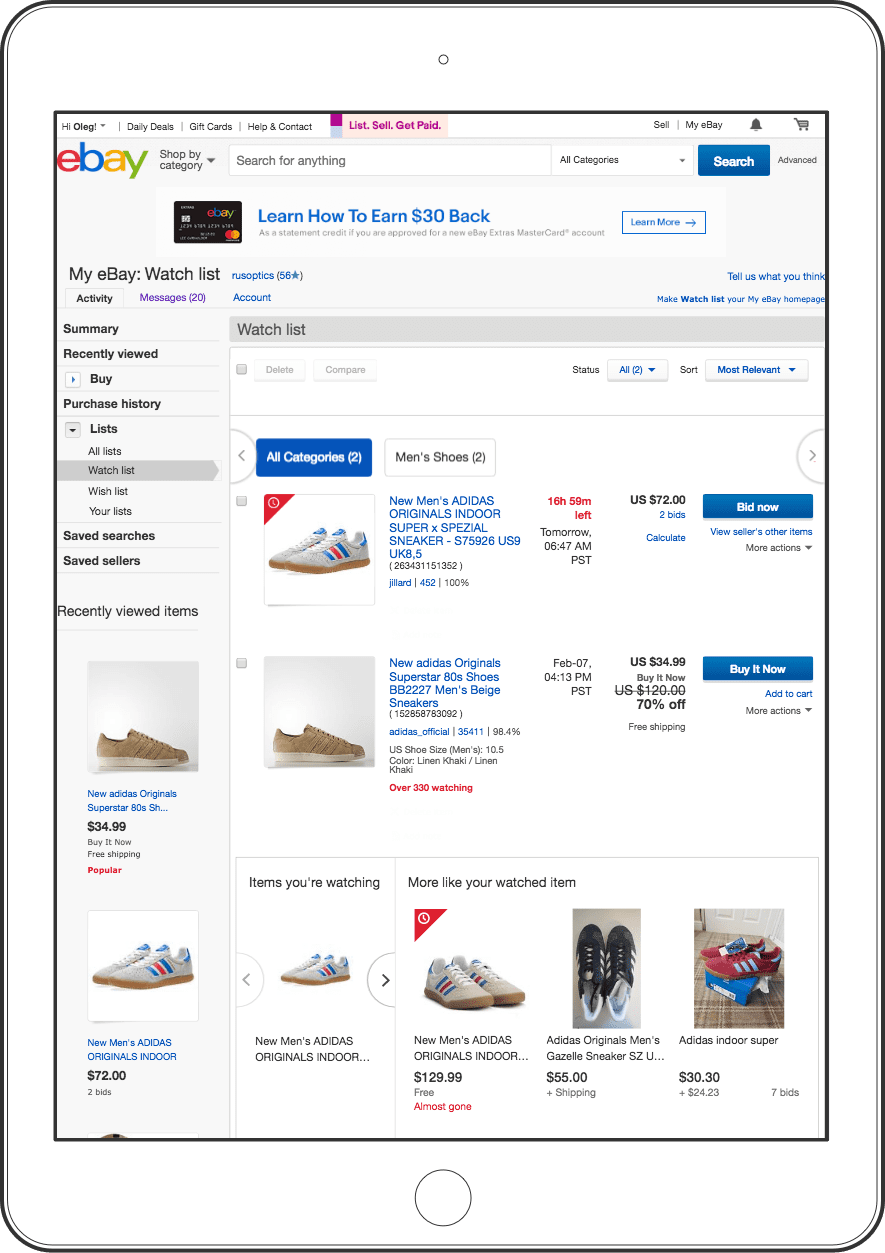Click the Bid now button
Viewport: 885px width, 1253px height.
(x=758, y=507)
